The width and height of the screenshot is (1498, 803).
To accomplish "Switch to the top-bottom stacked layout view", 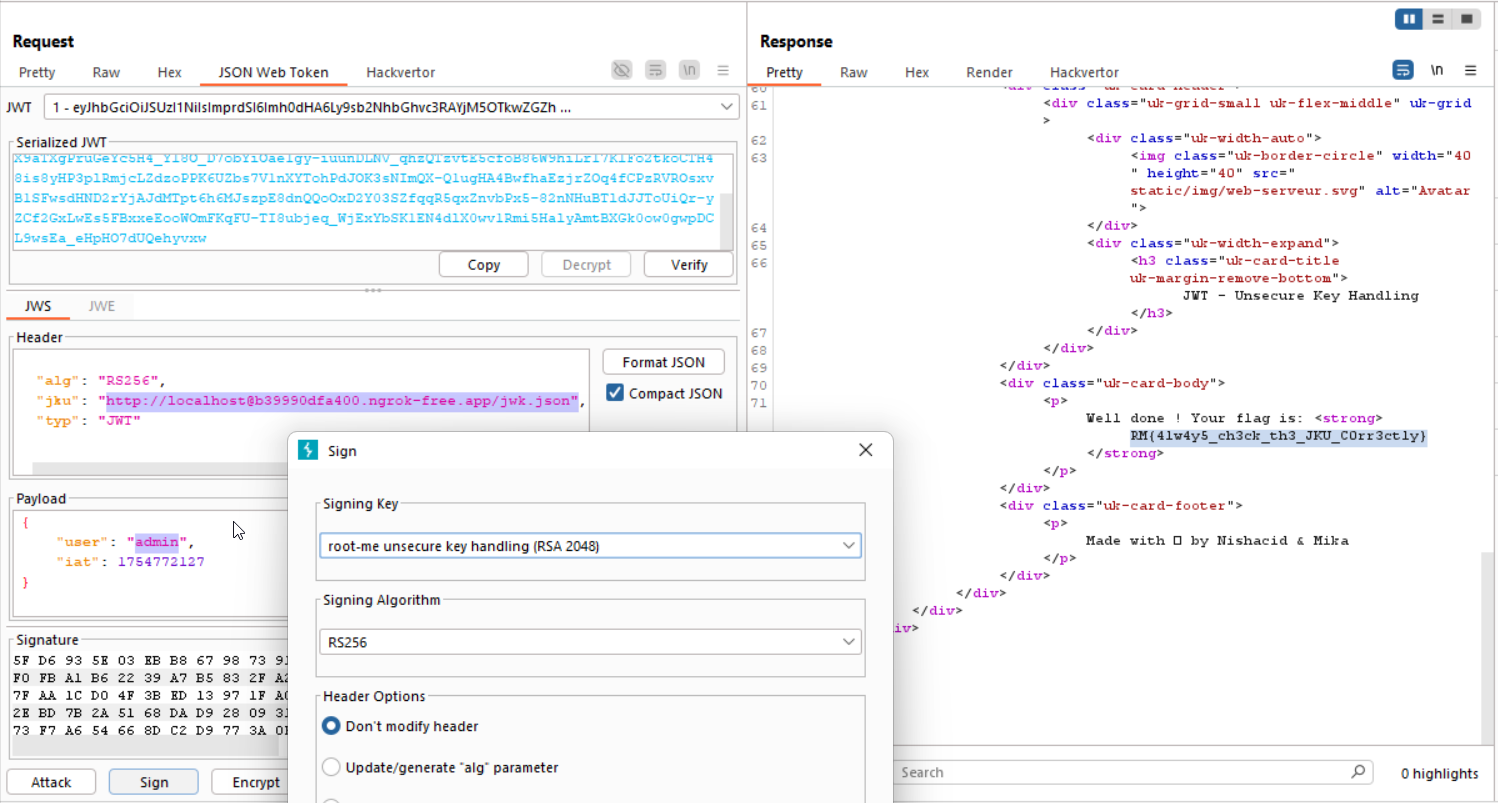I will tap(1438, 19).
